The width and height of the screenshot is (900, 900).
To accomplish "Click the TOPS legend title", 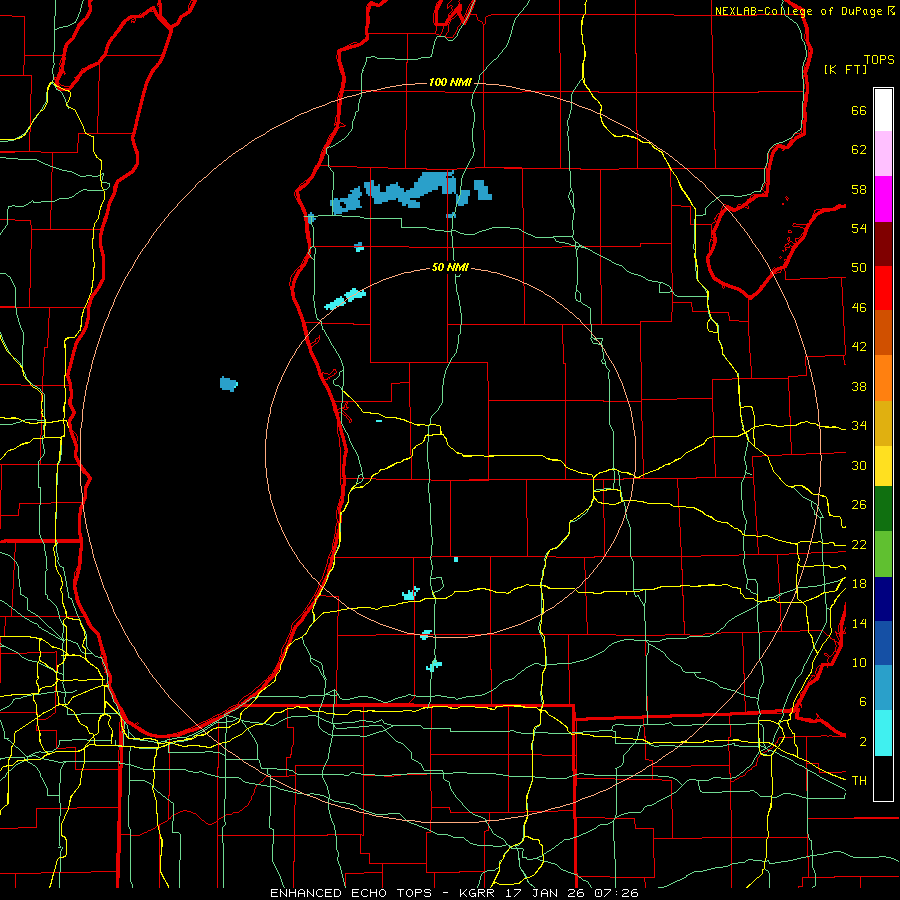I will pyautogui.click(x=879, y=59).
